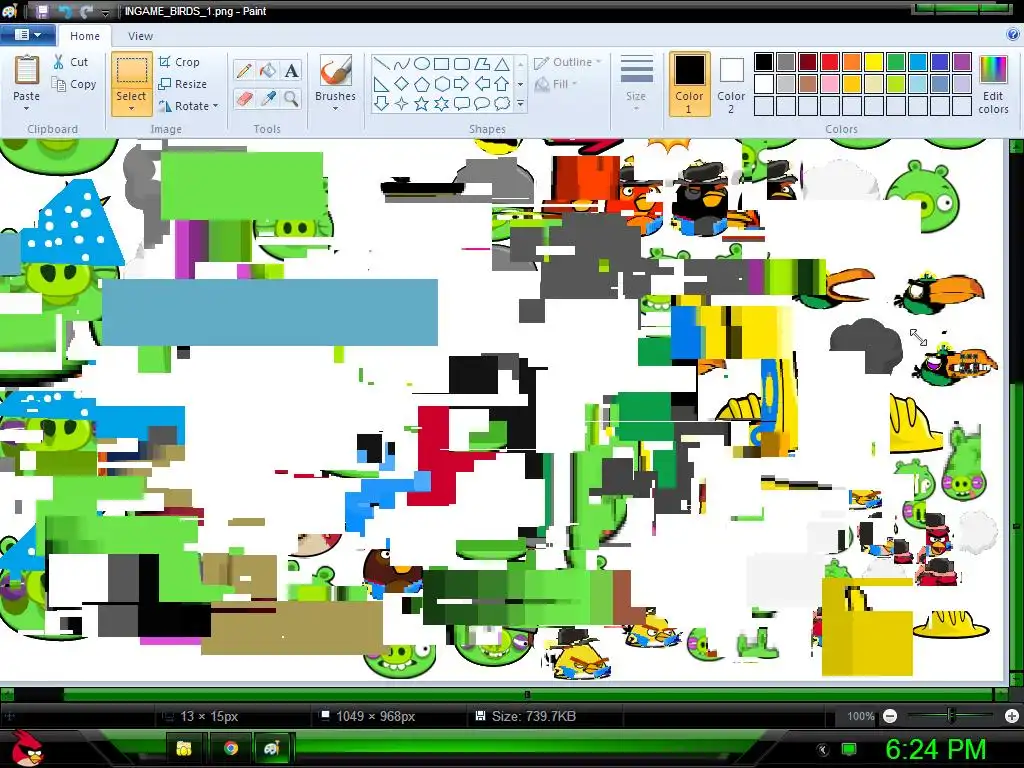
Task: Choose the Right triangle shape
Action: tap(382, 84)
